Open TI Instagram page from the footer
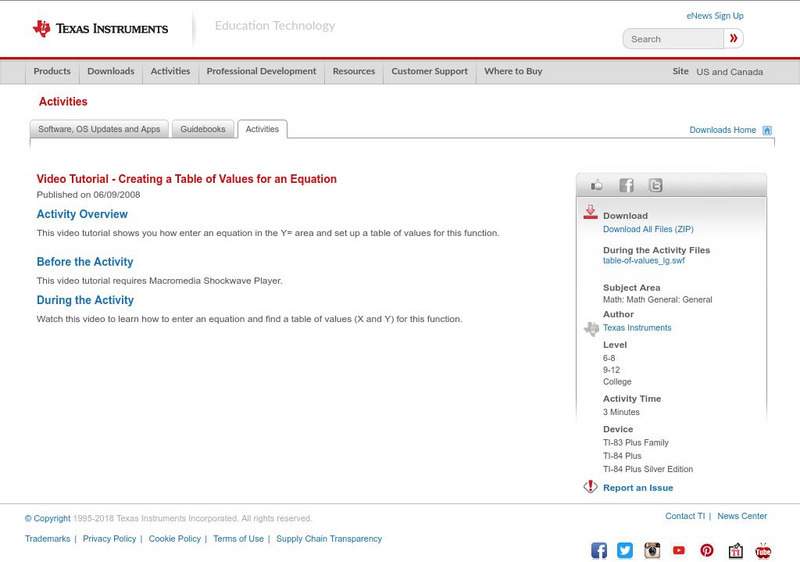 [x=652, y=550]
